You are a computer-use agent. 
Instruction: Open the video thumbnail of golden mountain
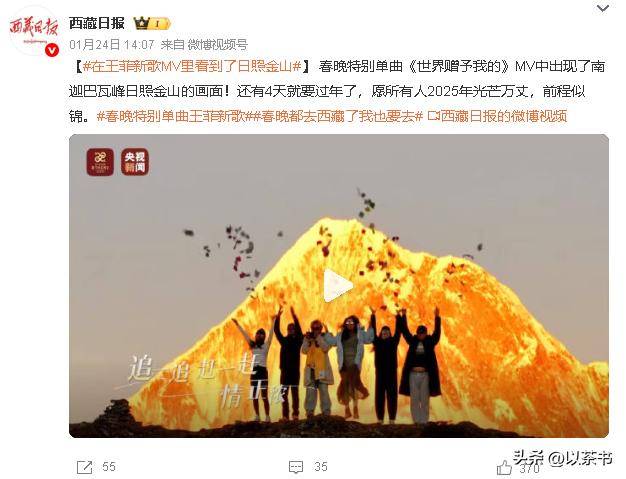[339, 286]
